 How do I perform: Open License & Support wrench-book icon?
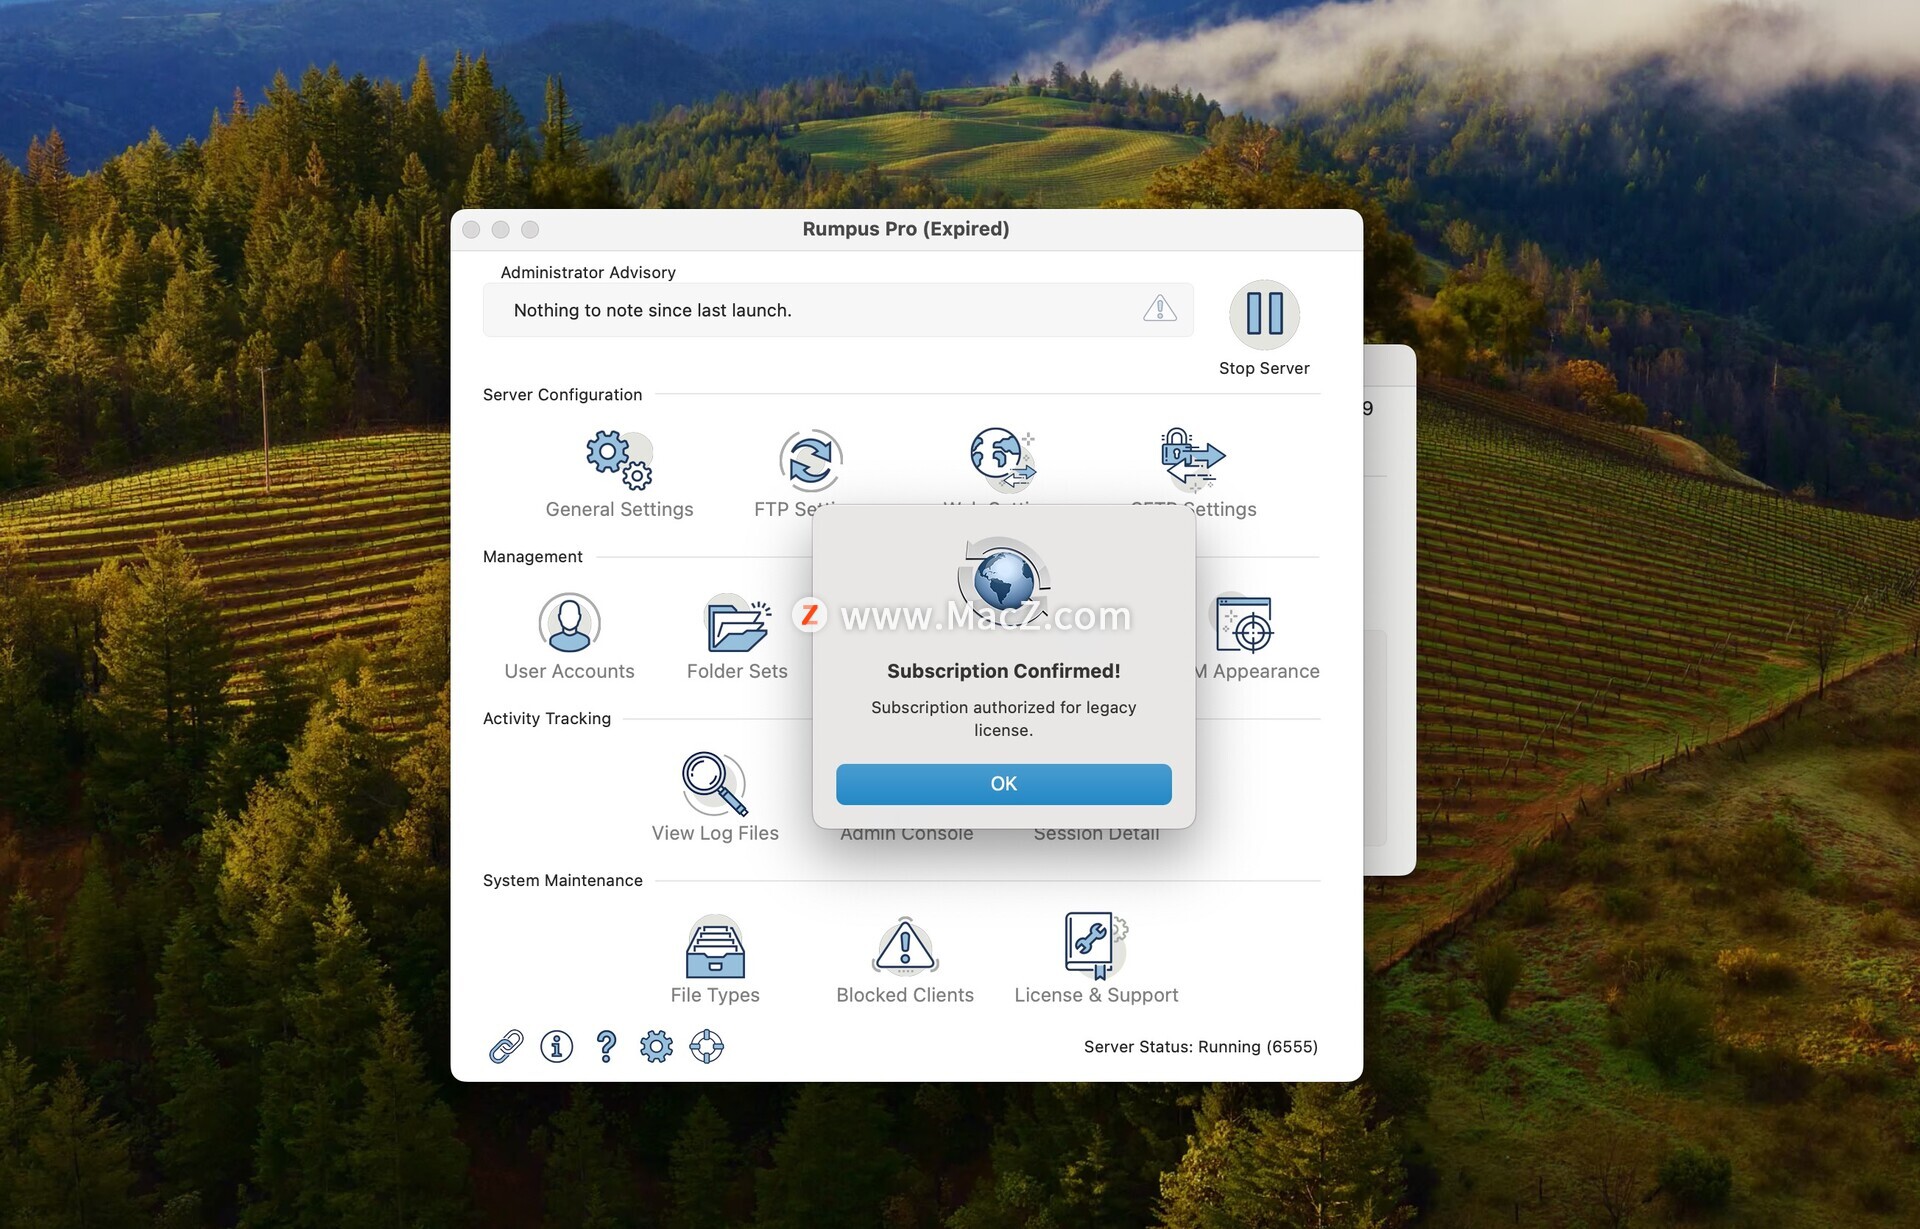click(x=1096, y=946)
